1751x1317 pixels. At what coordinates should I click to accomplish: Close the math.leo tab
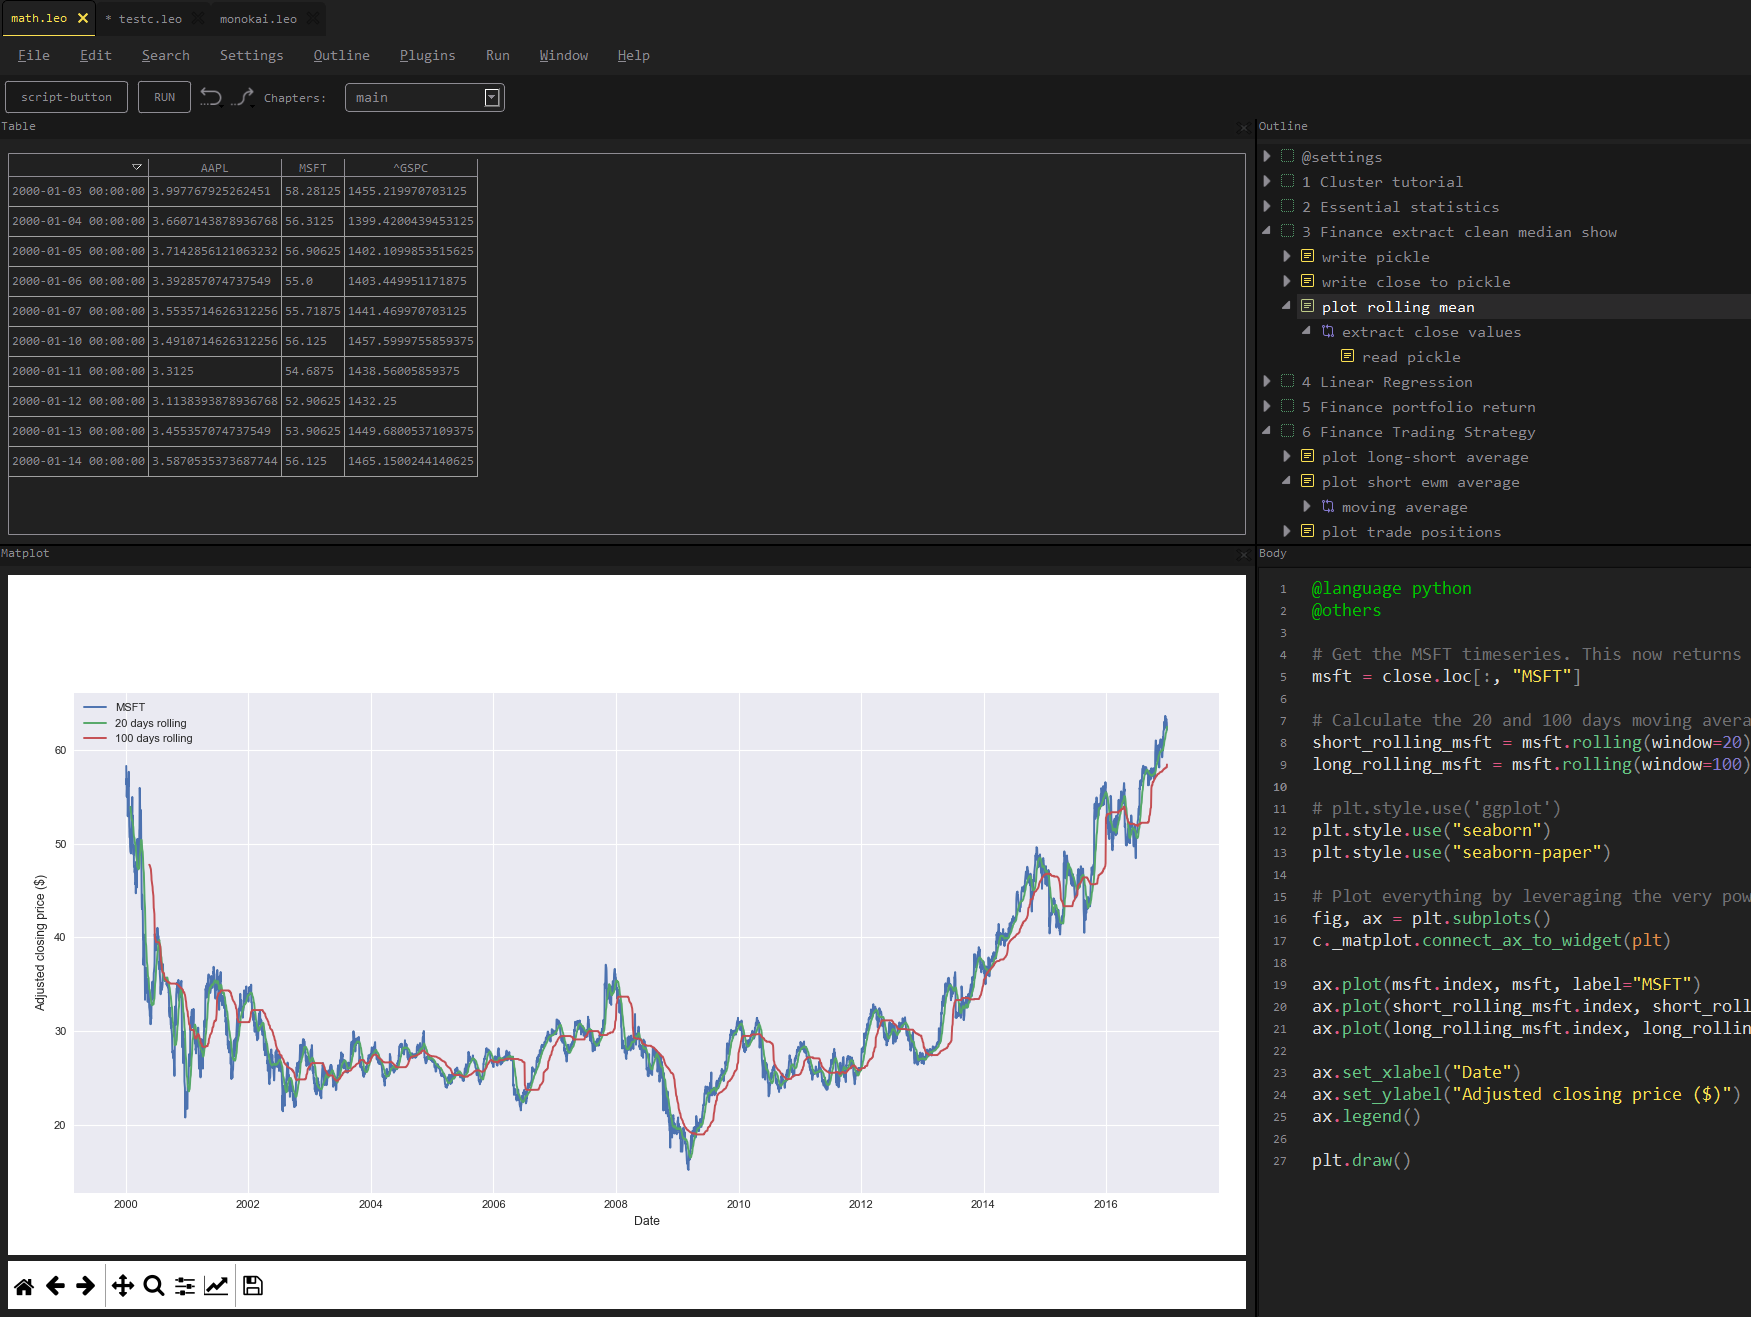(83, 18)
